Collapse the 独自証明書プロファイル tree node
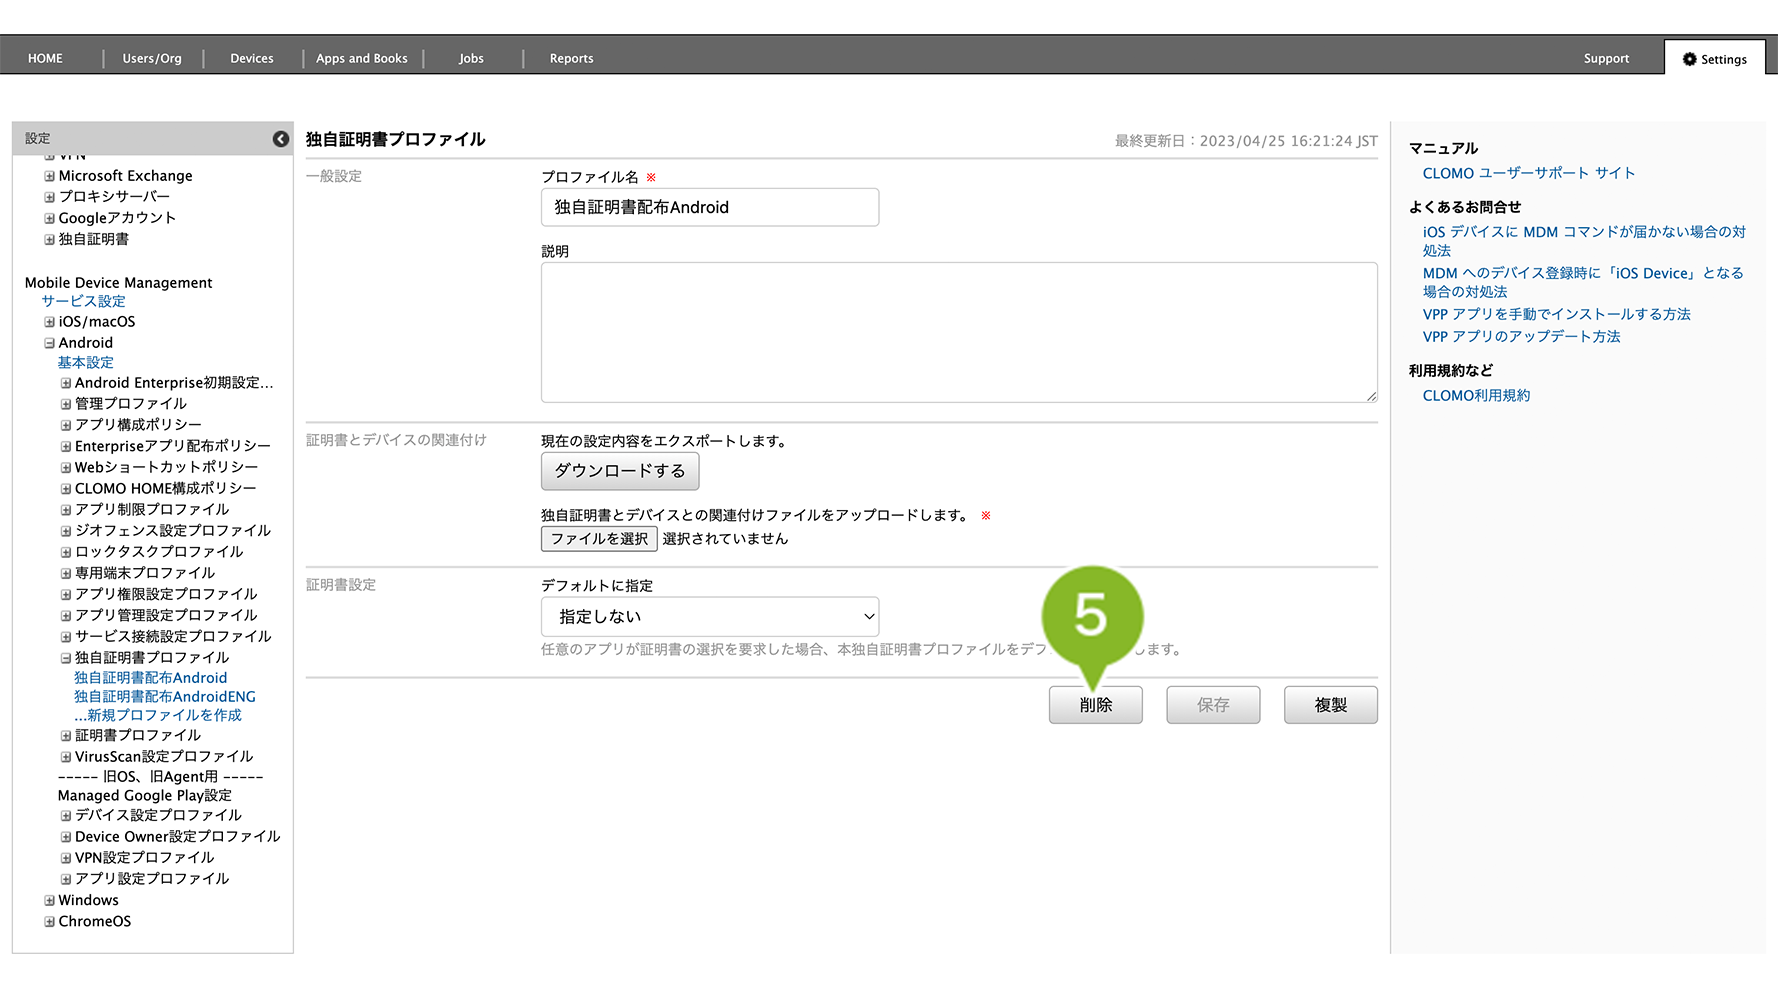1778x1000 pixels. point(66,658)
